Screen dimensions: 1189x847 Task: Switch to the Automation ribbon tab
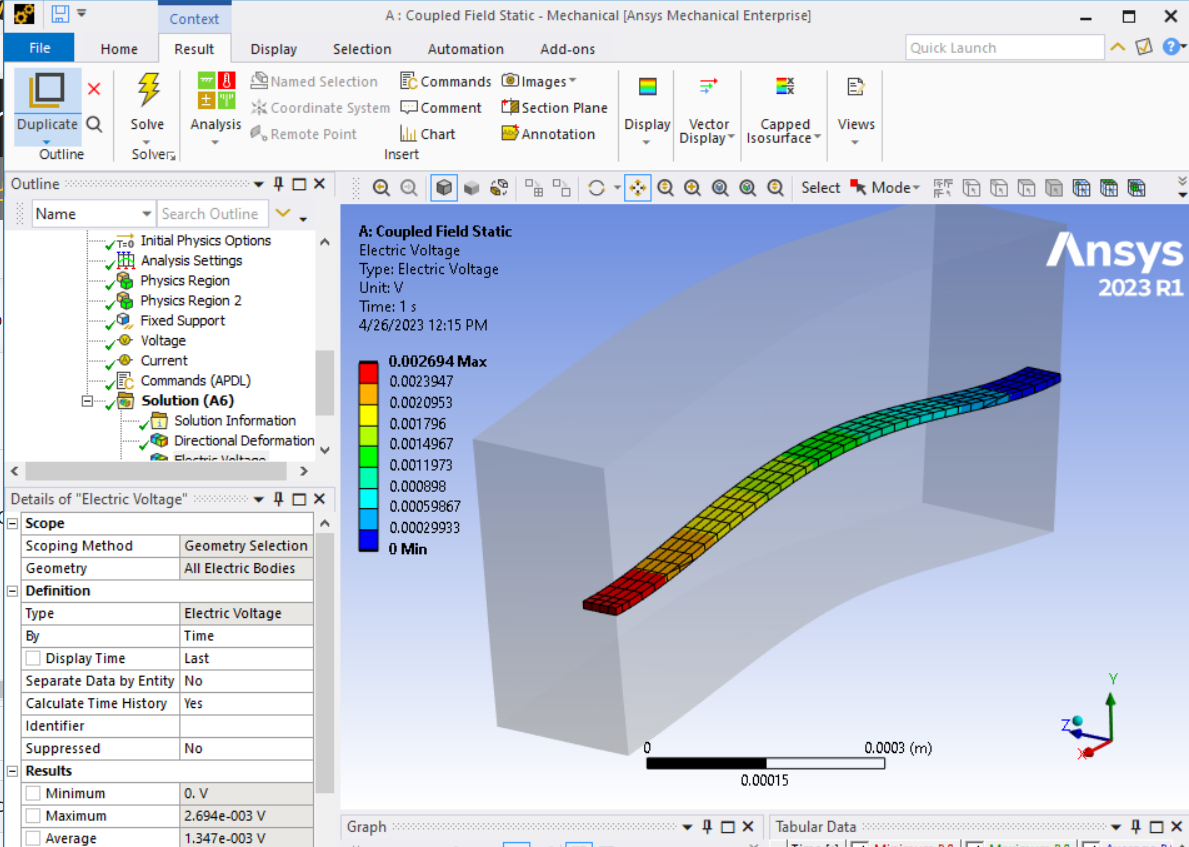[466, 49]
